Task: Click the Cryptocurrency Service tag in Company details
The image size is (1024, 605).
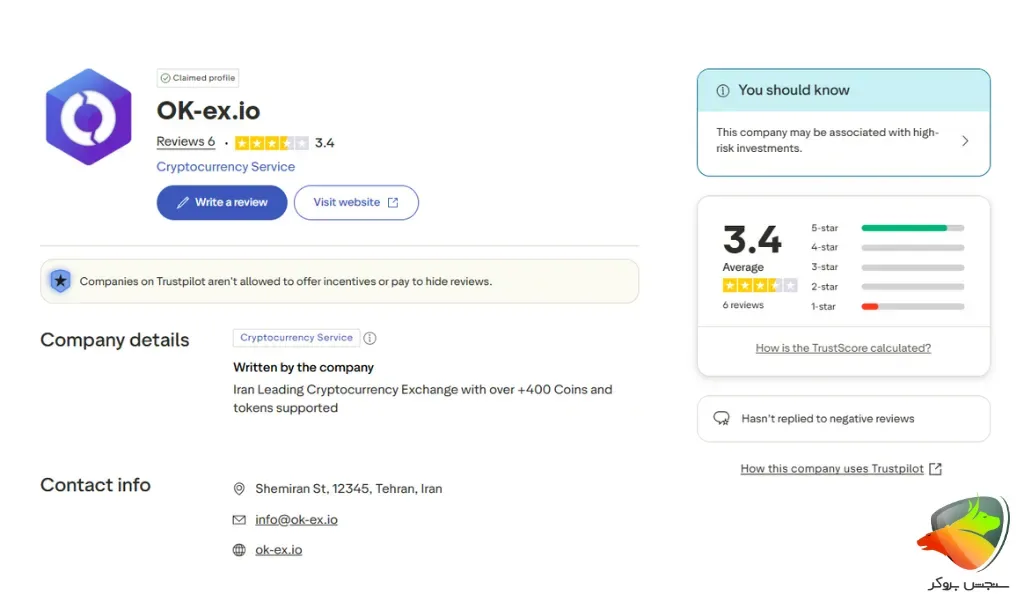Action: (x=296, y=338)
